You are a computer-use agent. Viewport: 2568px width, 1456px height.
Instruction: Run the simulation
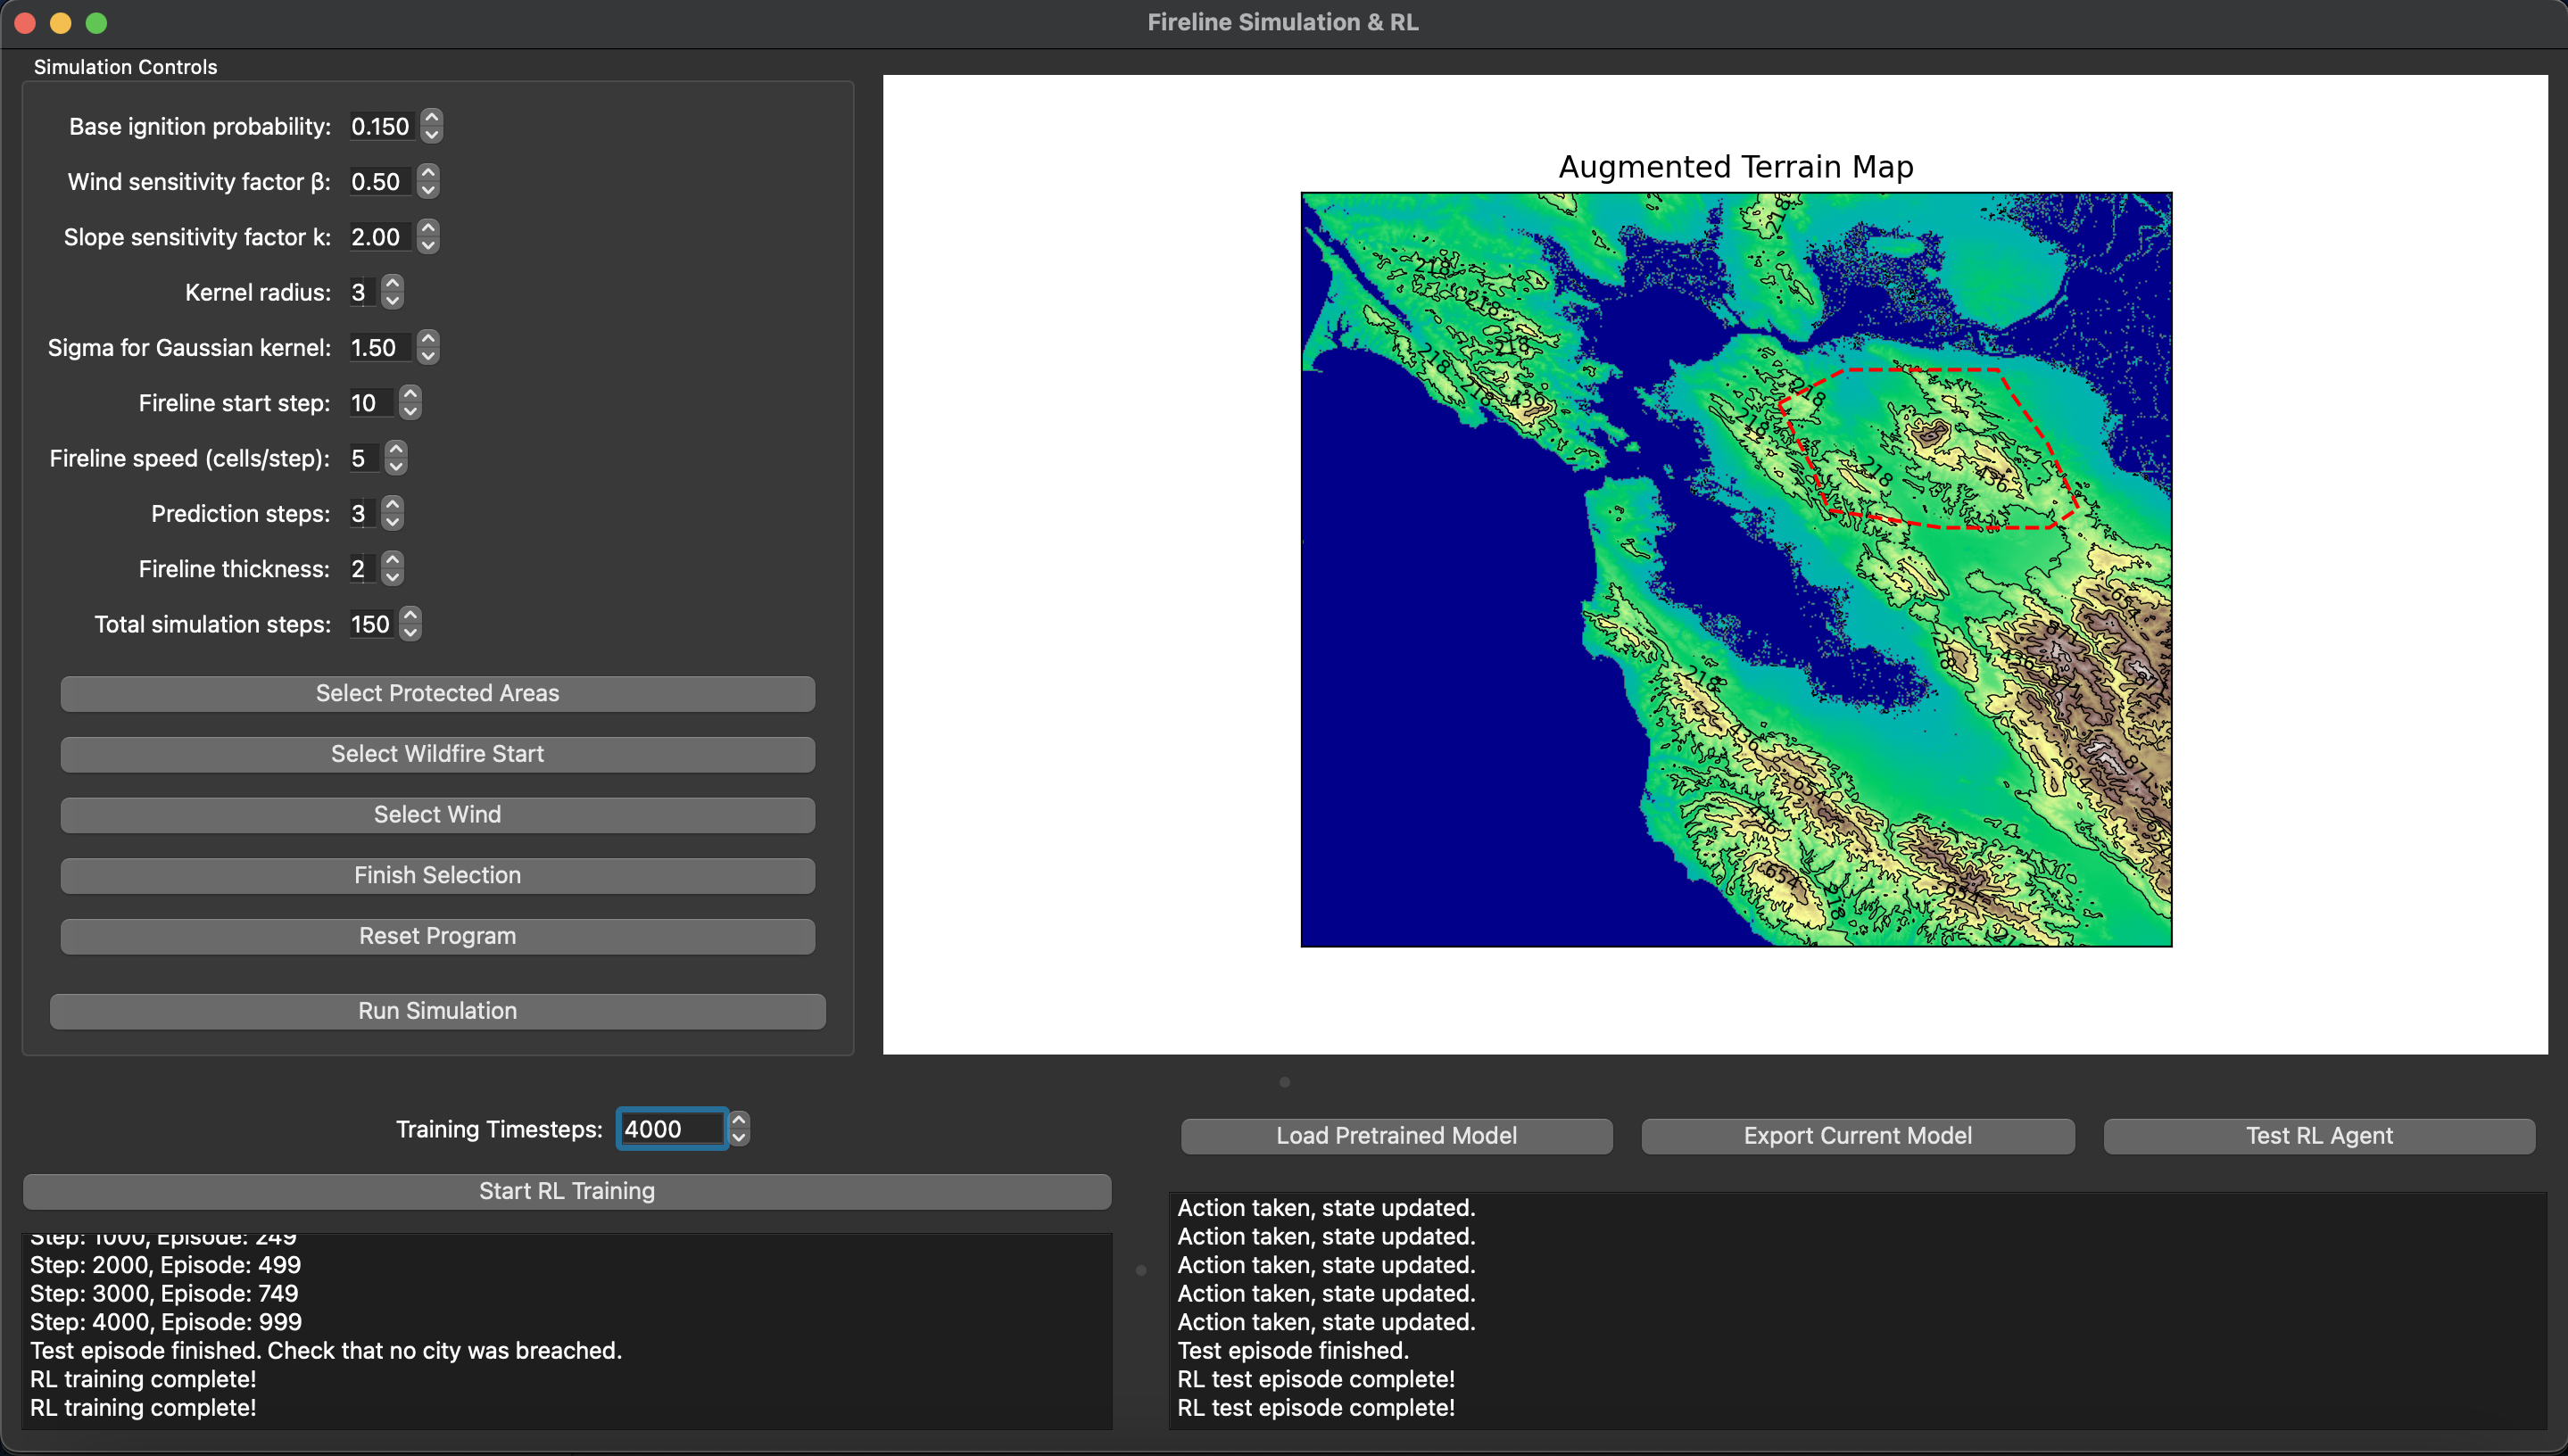437,1010
